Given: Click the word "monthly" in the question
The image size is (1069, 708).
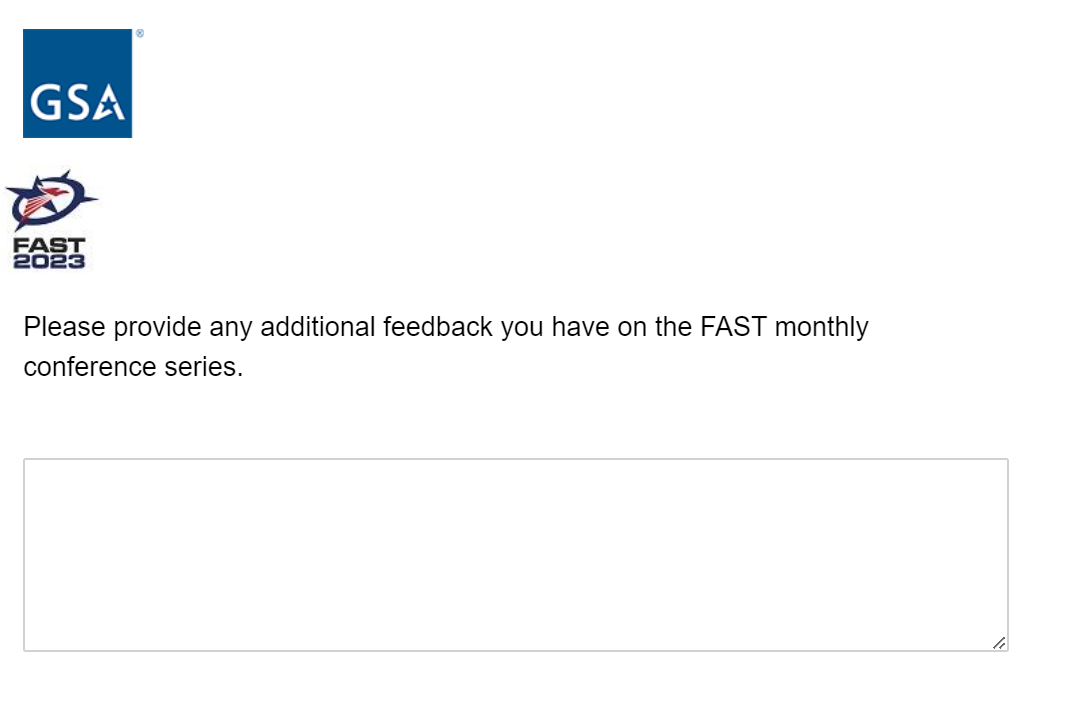Looking at the screenshot, I should (x=821, y=327).
